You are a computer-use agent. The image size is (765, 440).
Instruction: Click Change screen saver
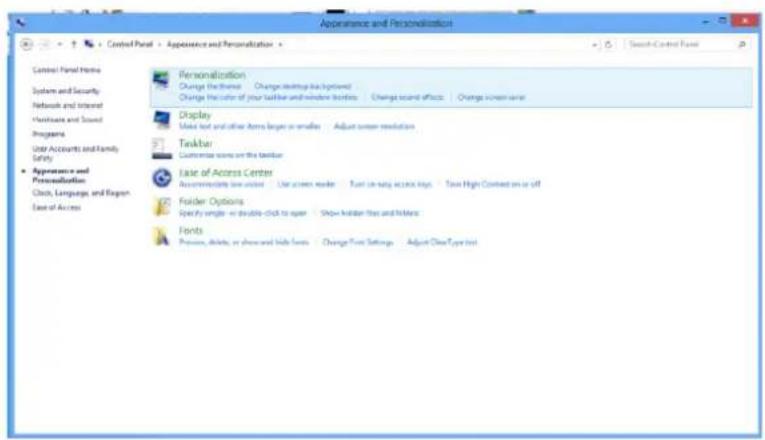click(491, 98)
